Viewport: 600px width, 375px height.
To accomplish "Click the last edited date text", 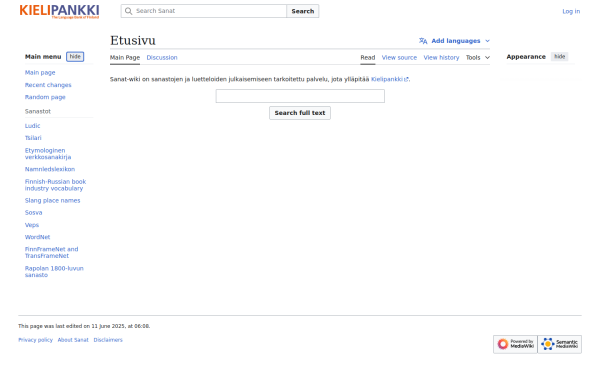I will [84, 326].
